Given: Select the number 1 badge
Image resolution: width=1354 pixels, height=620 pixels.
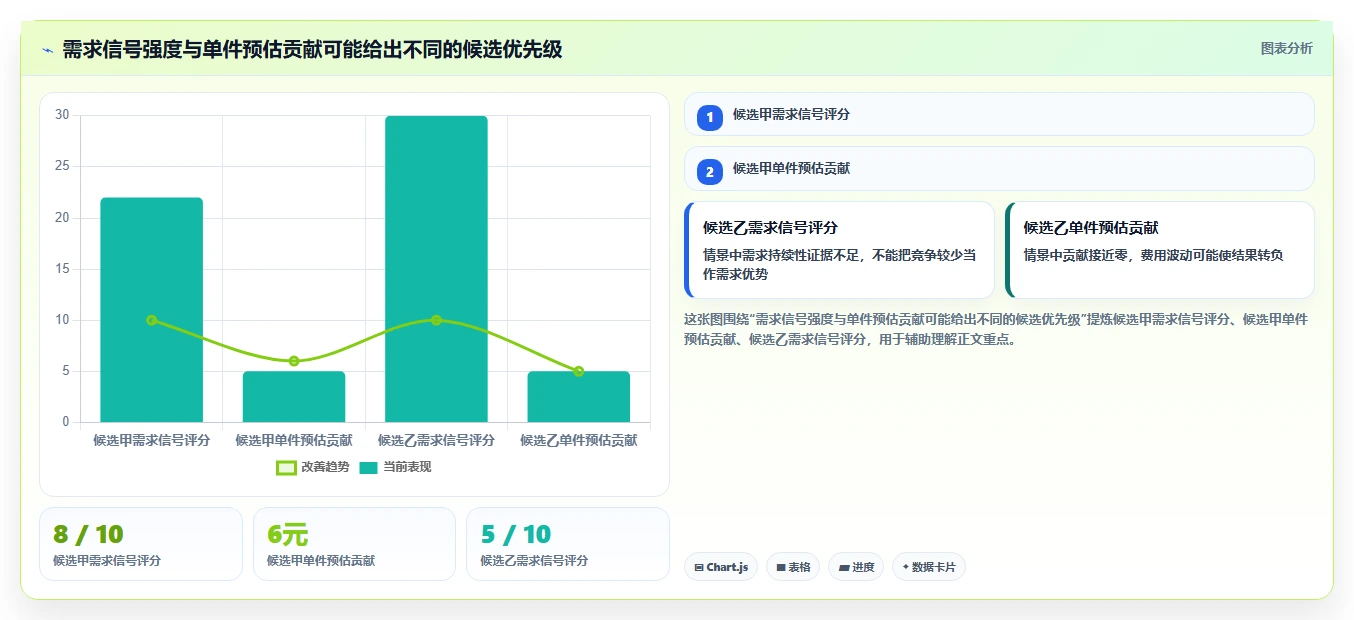Looking at the screenshot, I should [x=710, y=118].
